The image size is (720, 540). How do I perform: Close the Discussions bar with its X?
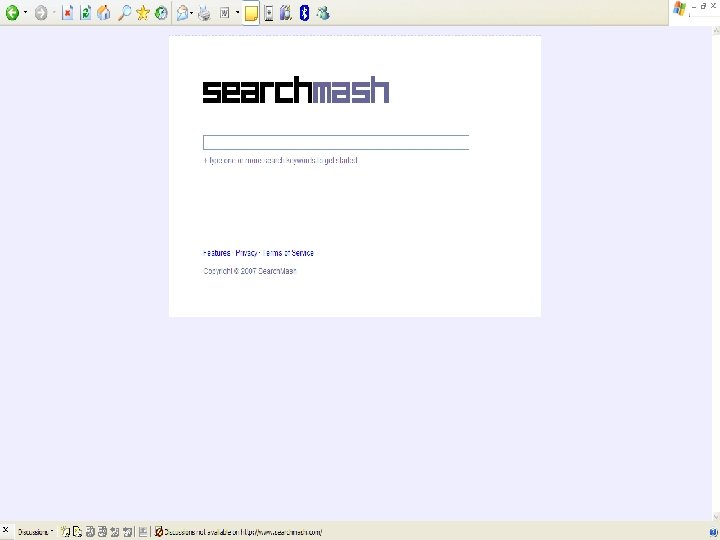tap(6, 530)
